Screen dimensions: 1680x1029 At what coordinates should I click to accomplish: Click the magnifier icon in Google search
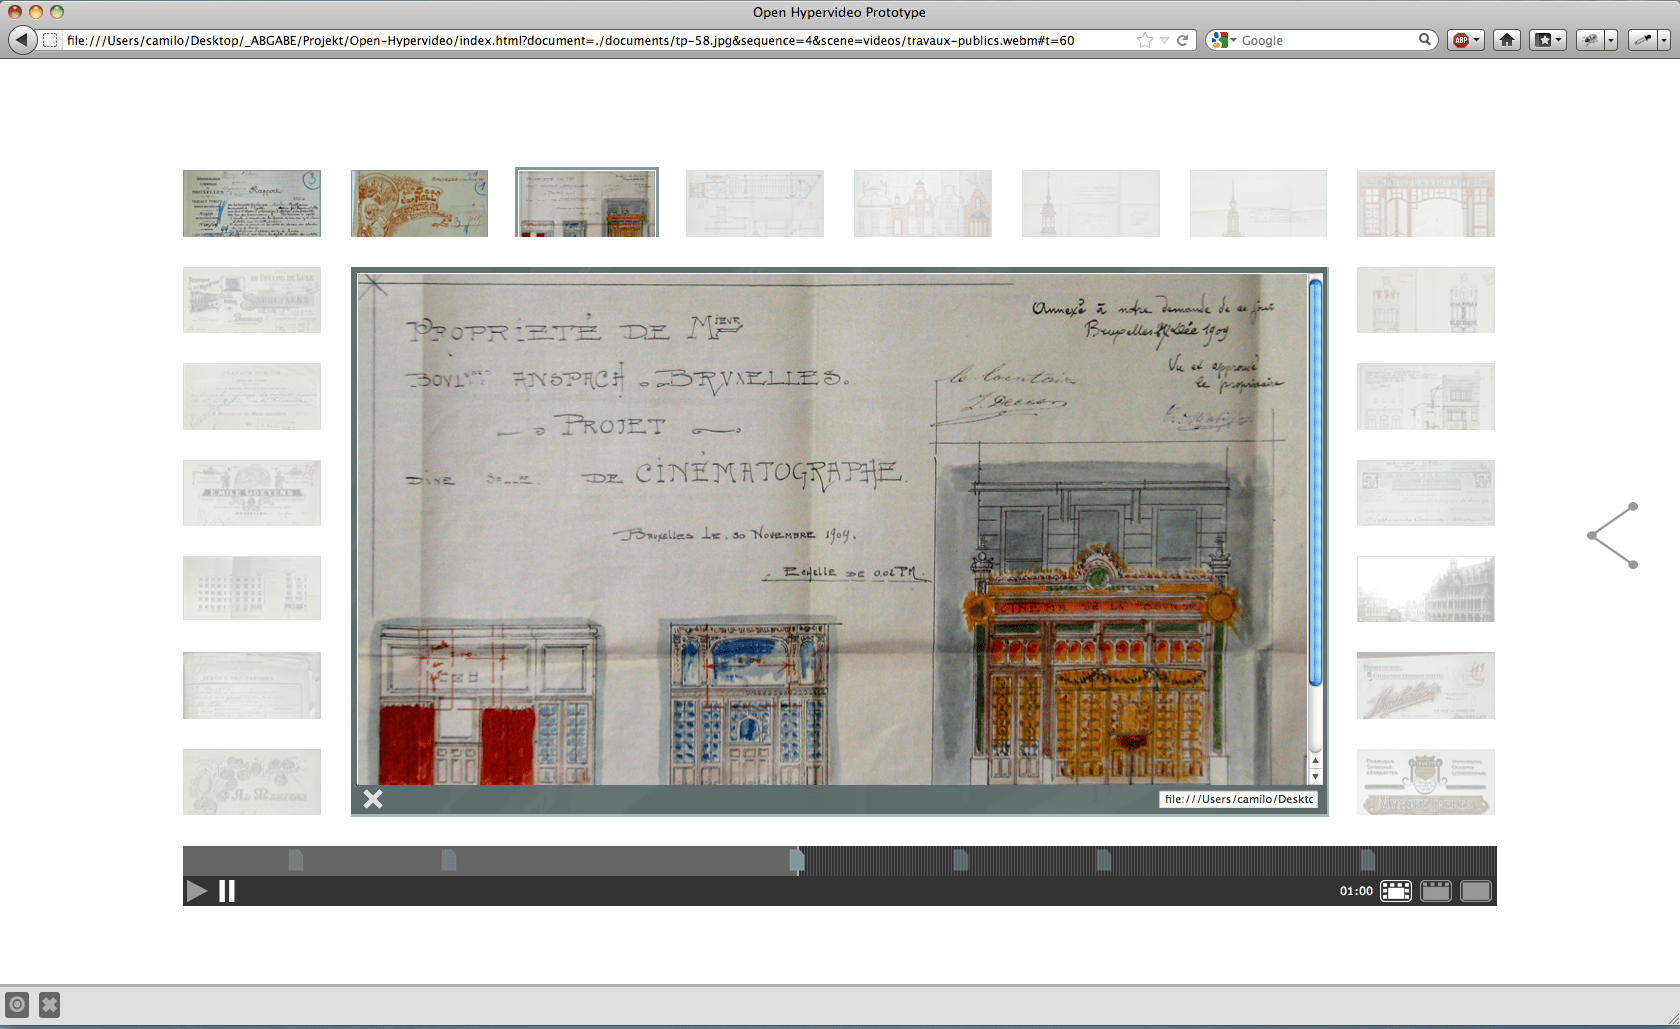pos(1424,40)
